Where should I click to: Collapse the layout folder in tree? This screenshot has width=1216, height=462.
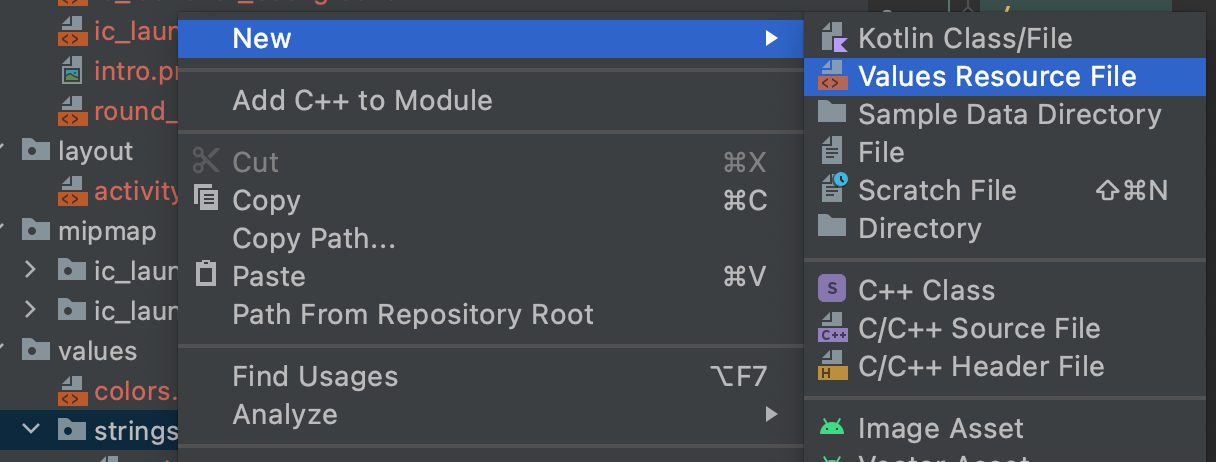click(3, 151)
